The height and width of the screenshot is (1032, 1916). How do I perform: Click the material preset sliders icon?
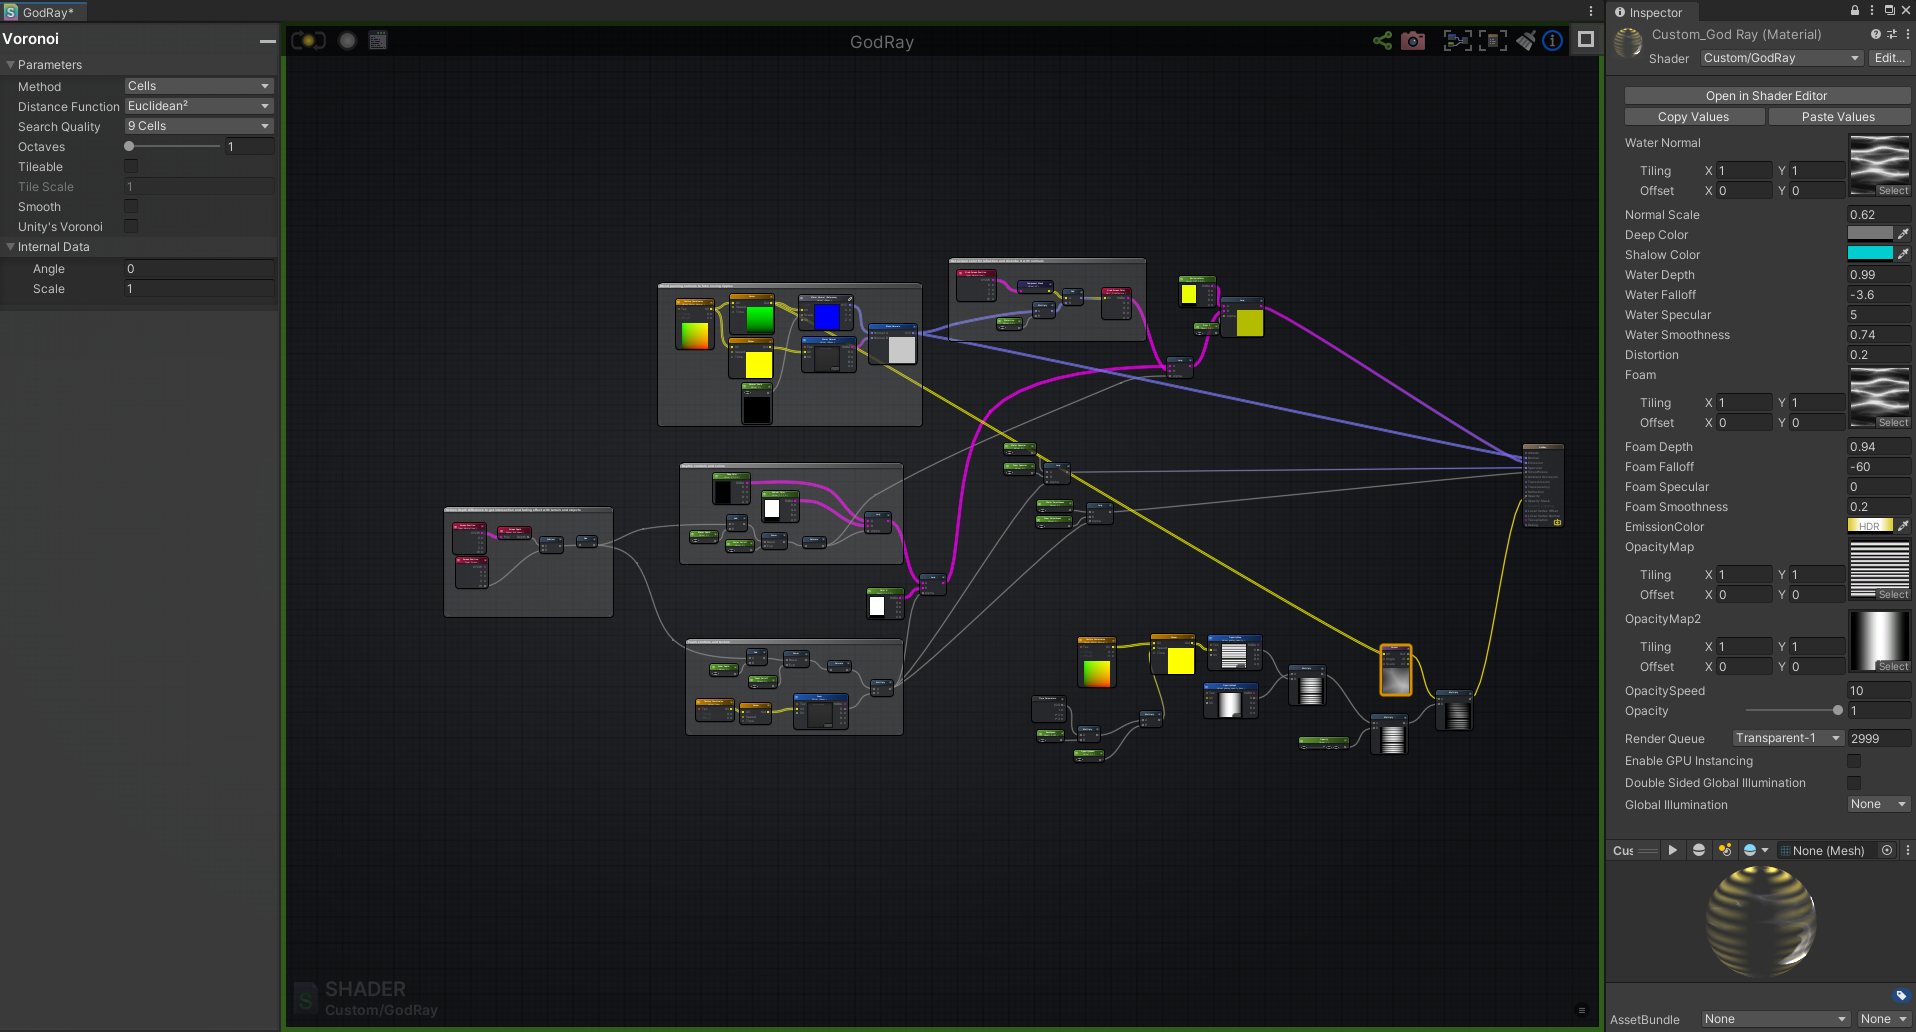point(1891,34)
